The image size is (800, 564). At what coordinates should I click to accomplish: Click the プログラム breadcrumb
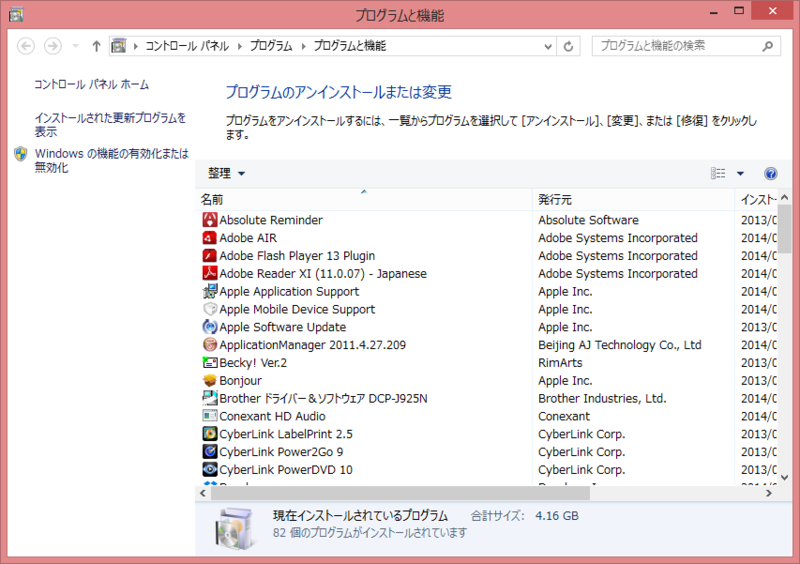tap(271, 46)
